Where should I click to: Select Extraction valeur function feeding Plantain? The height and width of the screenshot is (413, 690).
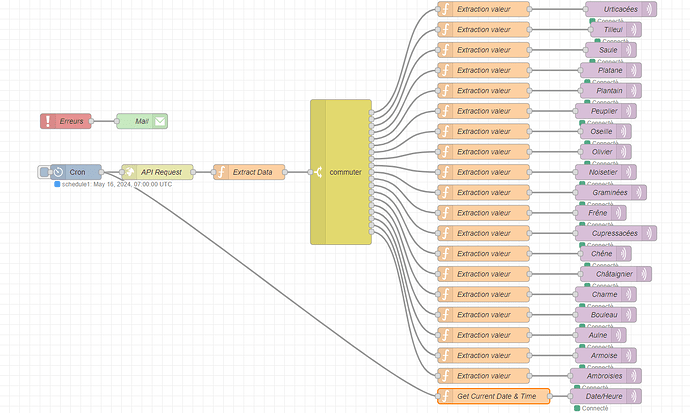[x=484, y=91]
